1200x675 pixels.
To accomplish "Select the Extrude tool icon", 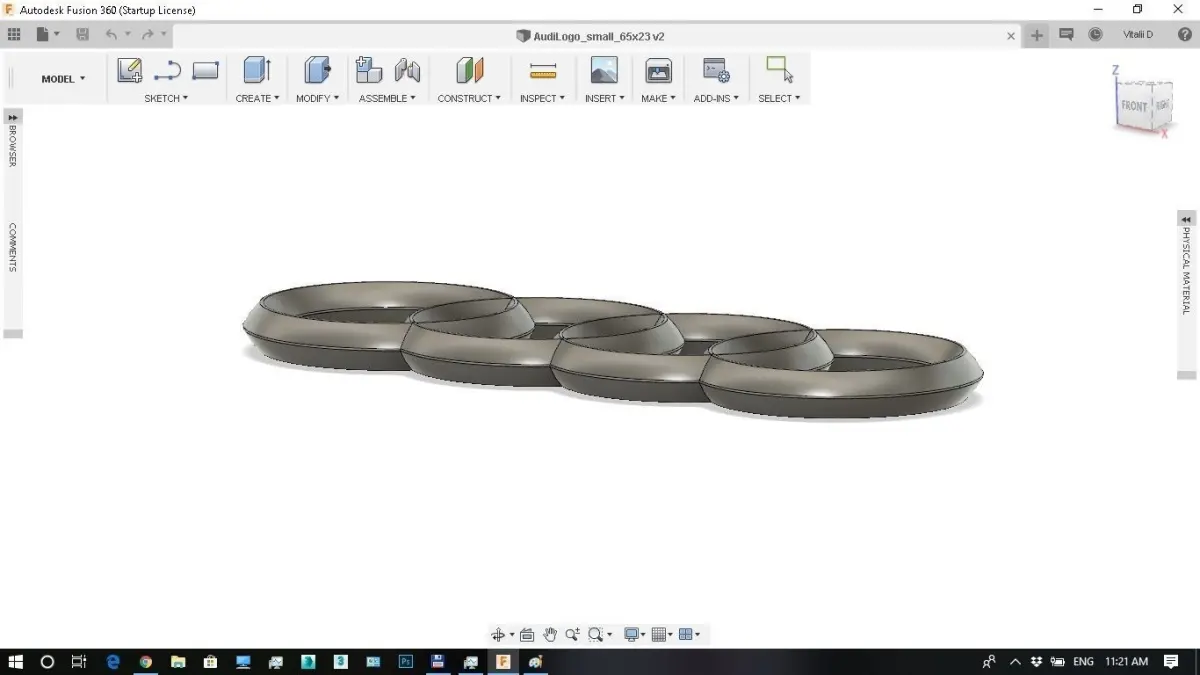I will [x=257, y=70].
